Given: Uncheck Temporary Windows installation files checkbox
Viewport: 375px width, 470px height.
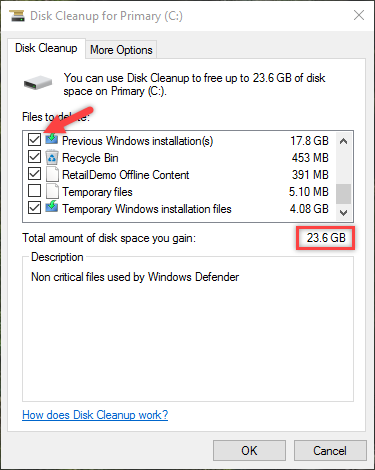Looking at the screenshot, I should 34,208.
